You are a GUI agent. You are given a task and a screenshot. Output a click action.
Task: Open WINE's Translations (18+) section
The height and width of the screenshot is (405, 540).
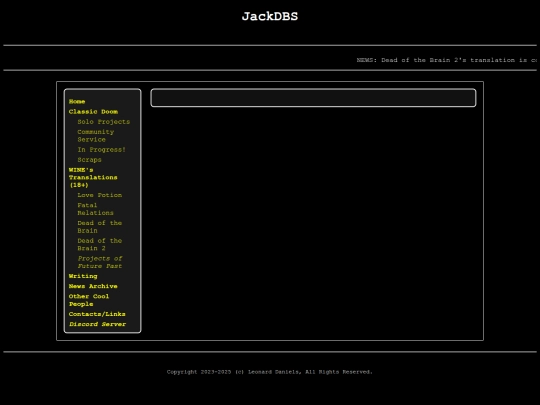pyautogui.click(x=93, y=177)
